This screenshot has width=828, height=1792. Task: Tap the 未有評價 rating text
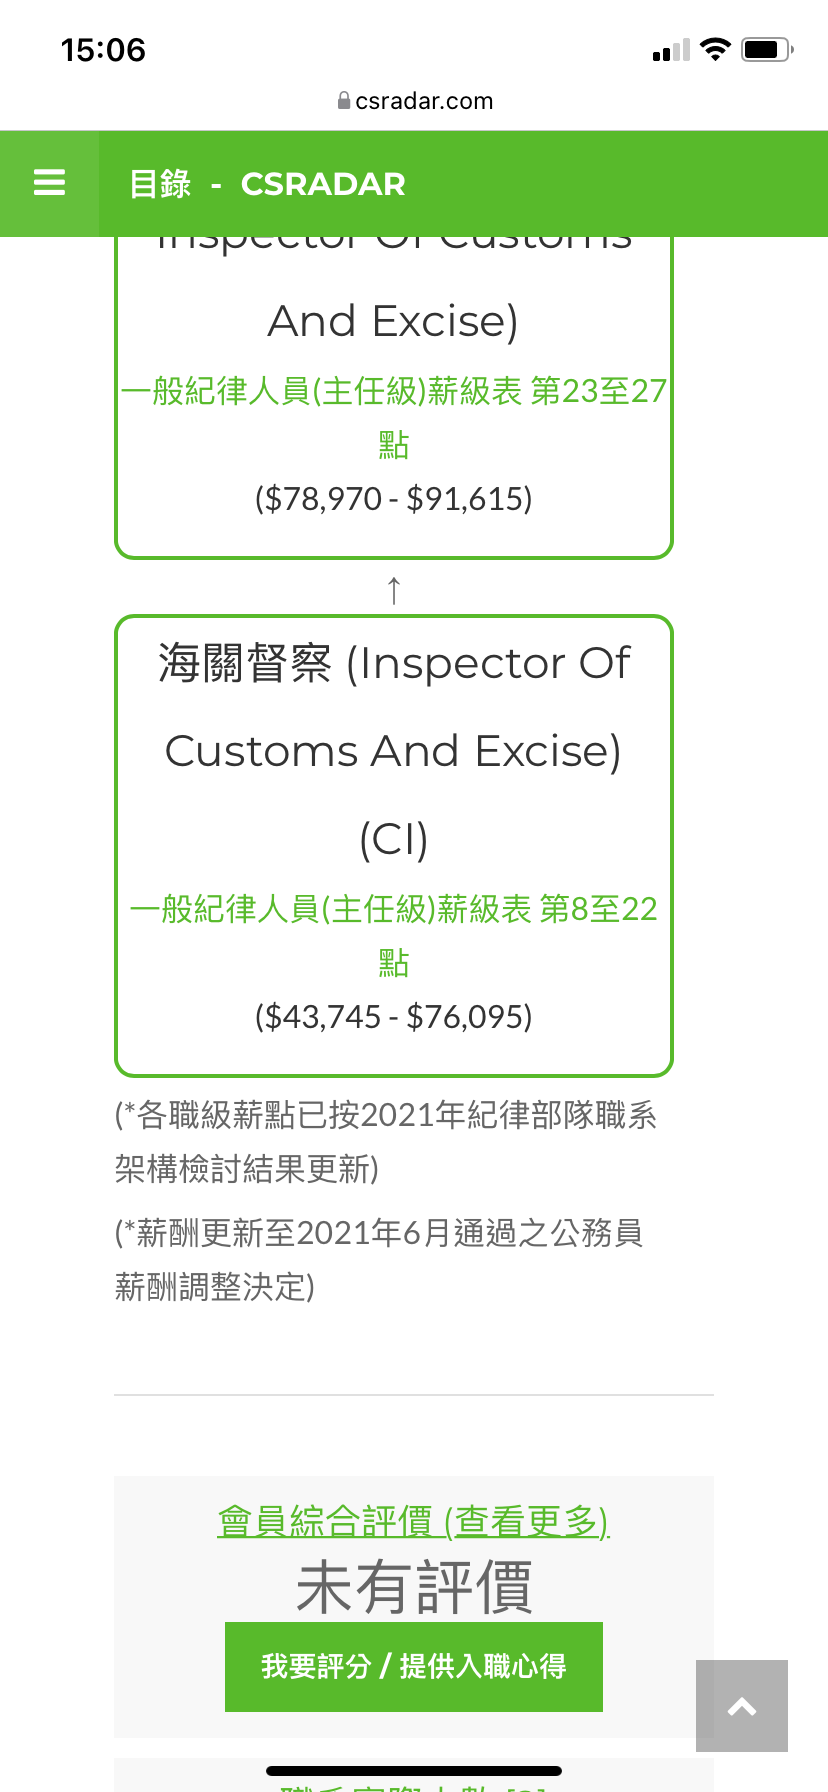point(414,1587)
